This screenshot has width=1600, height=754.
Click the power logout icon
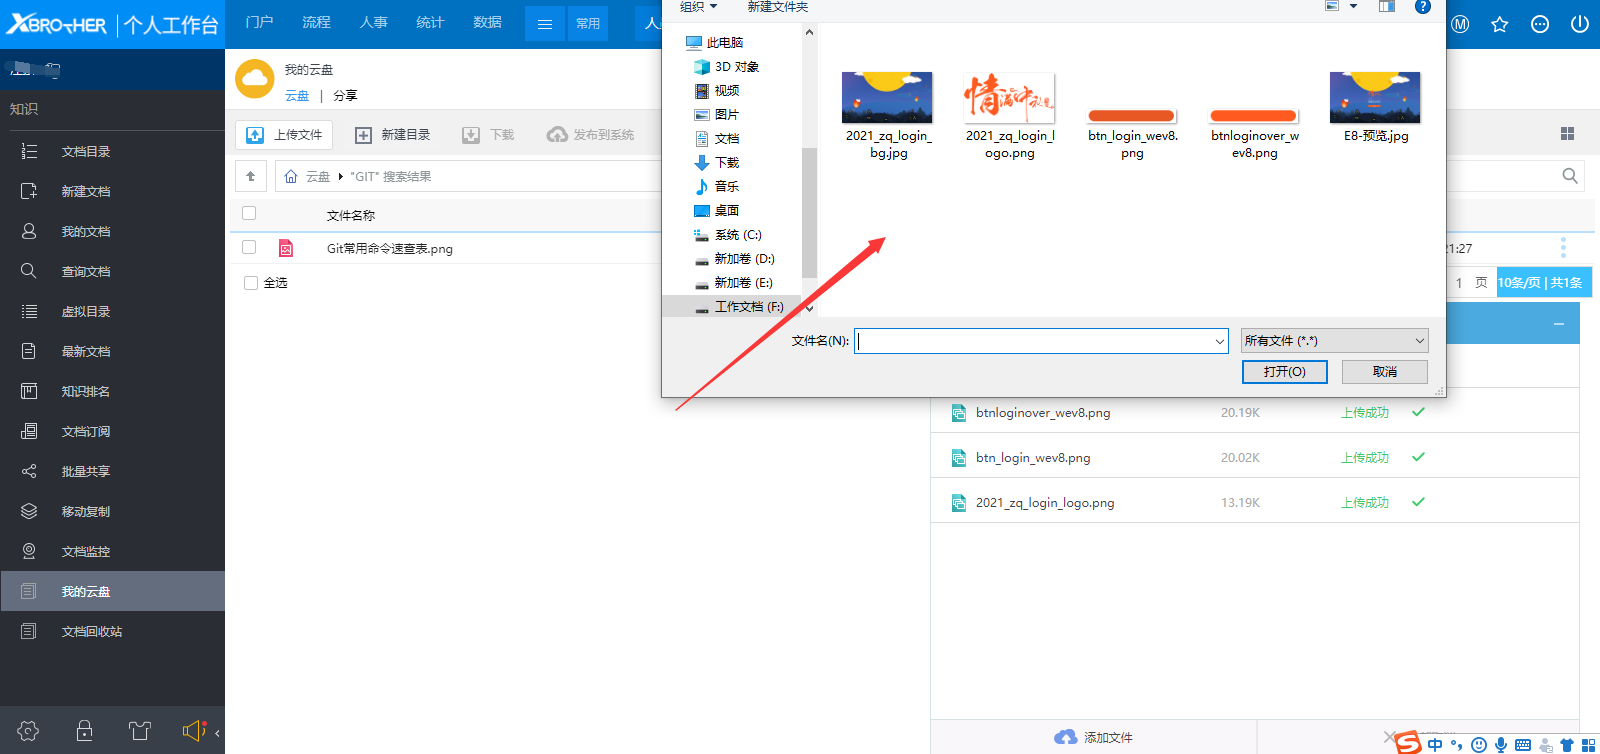coord(1580,24)
